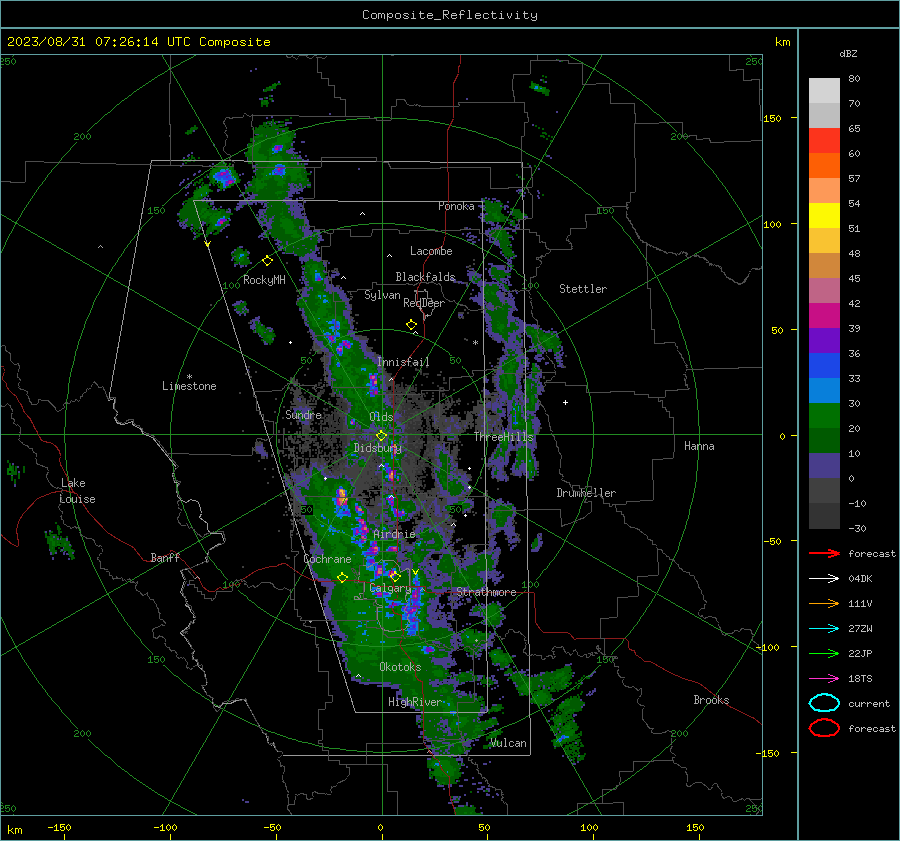Select the purple 39 dBZ swatch
This screenshot has width=900, height=841.
point(824,341)
